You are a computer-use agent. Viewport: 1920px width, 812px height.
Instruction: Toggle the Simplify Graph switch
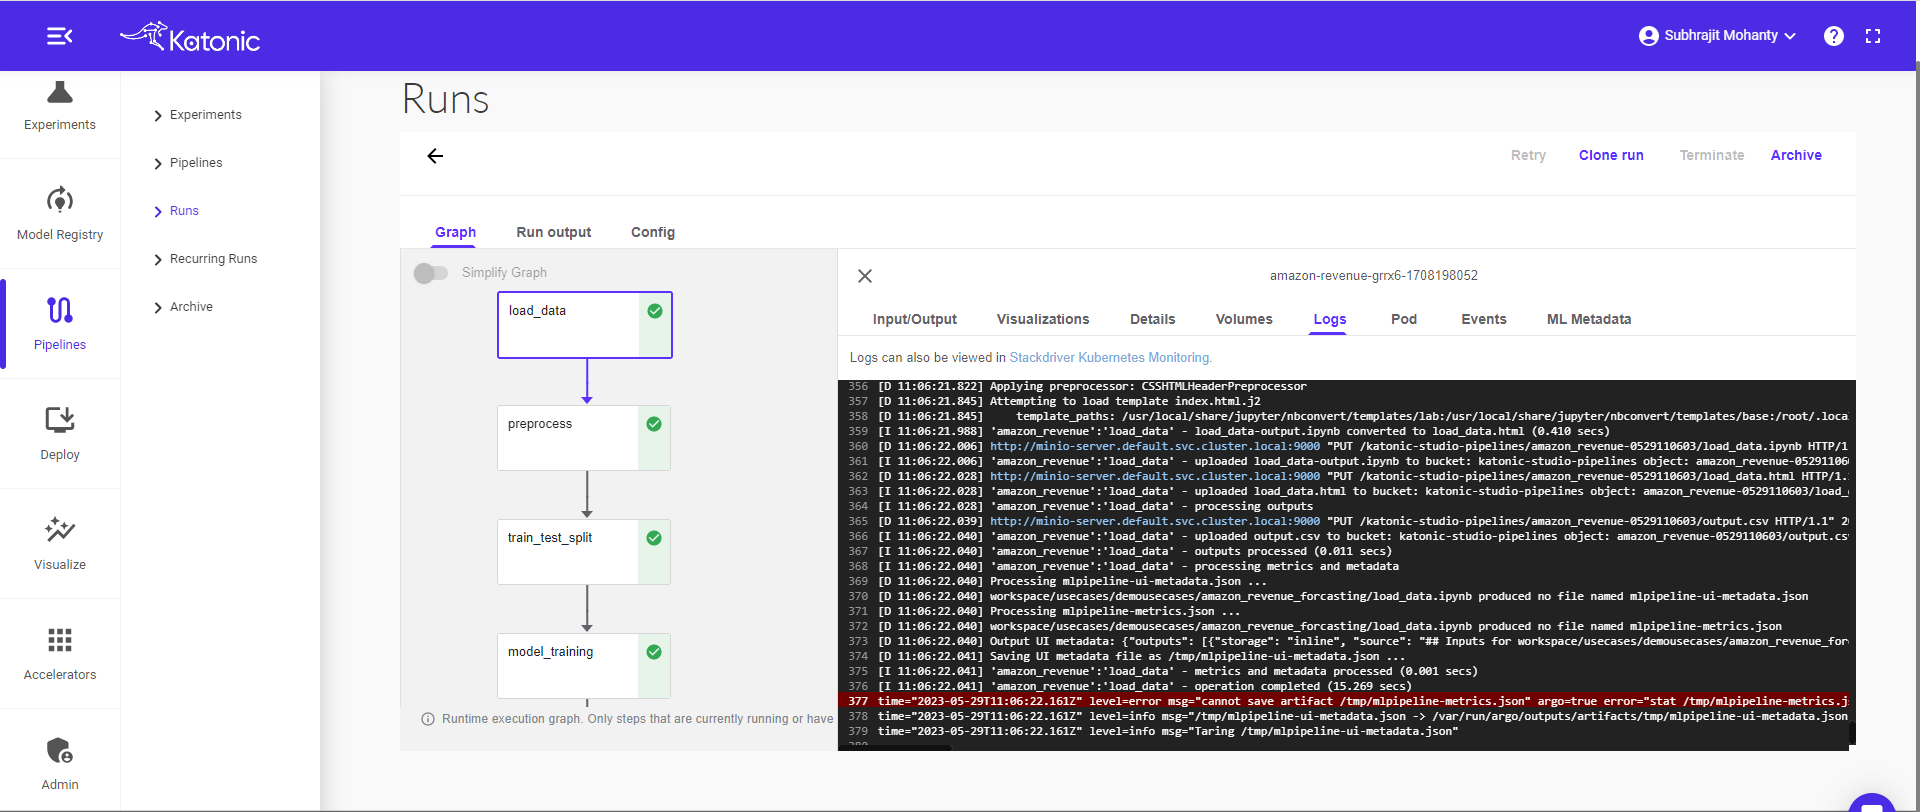(x=431, y=273)
